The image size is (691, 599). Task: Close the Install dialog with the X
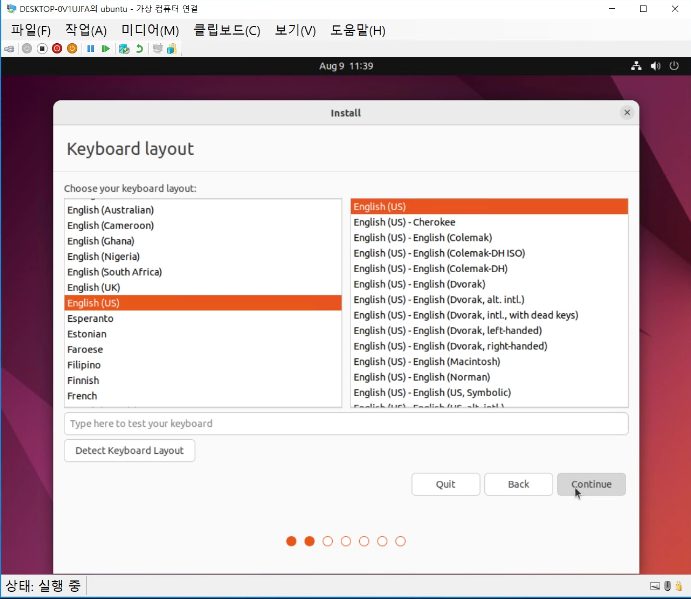pos(627,113)
